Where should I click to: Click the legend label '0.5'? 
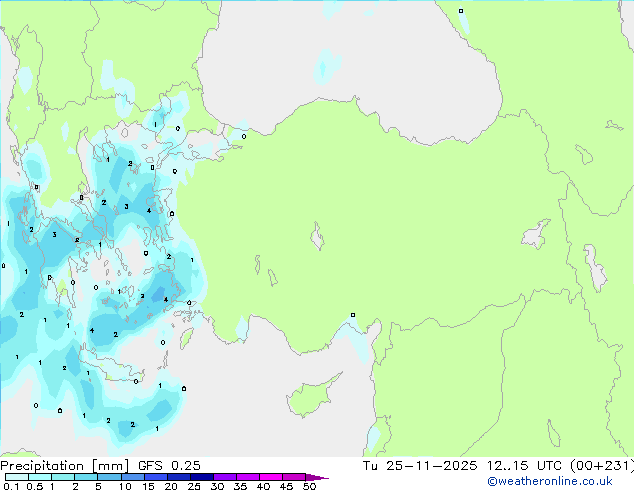coord(34,486)
